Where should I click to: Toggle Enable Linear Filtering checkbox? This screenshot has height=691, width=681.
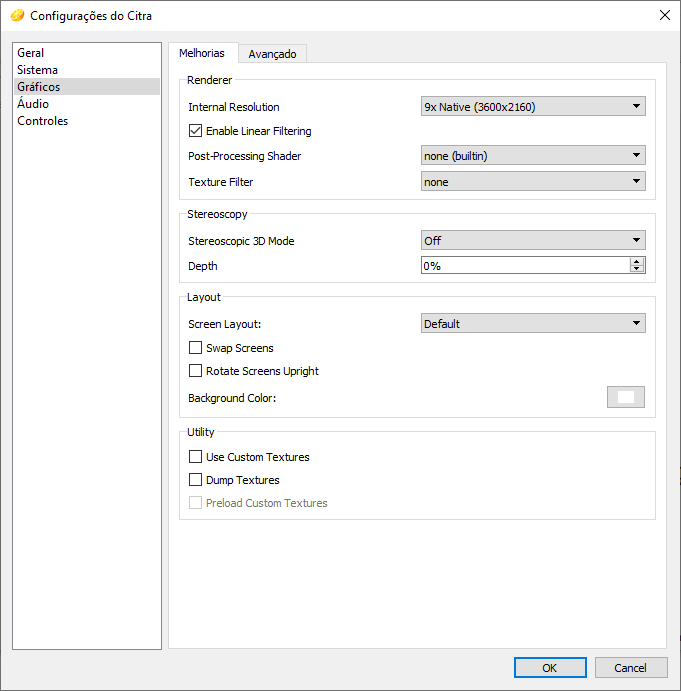pos(195,131)
